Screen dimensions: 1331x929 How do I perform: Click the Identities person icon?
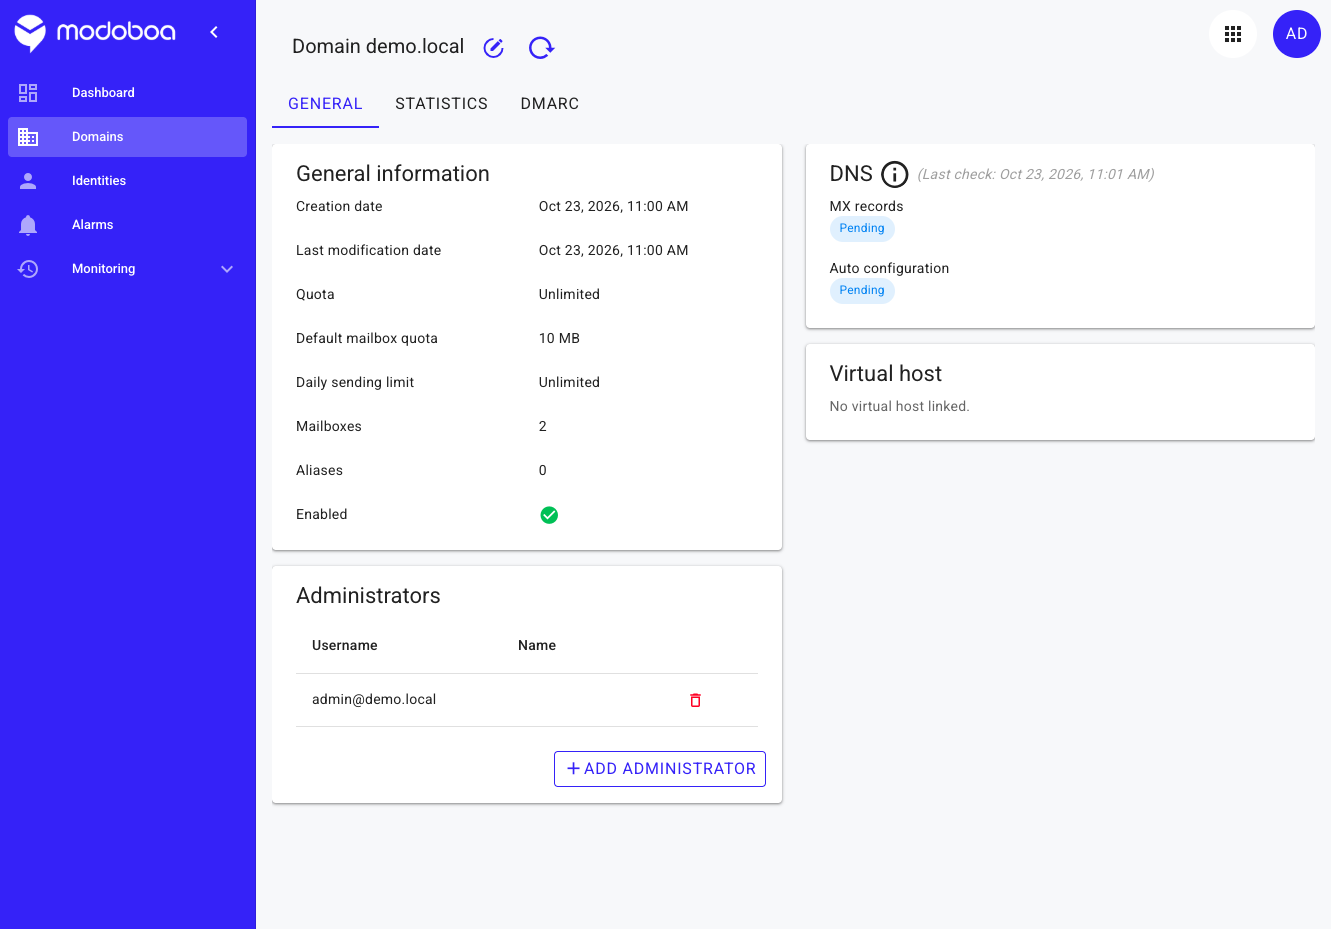point(28,181)
